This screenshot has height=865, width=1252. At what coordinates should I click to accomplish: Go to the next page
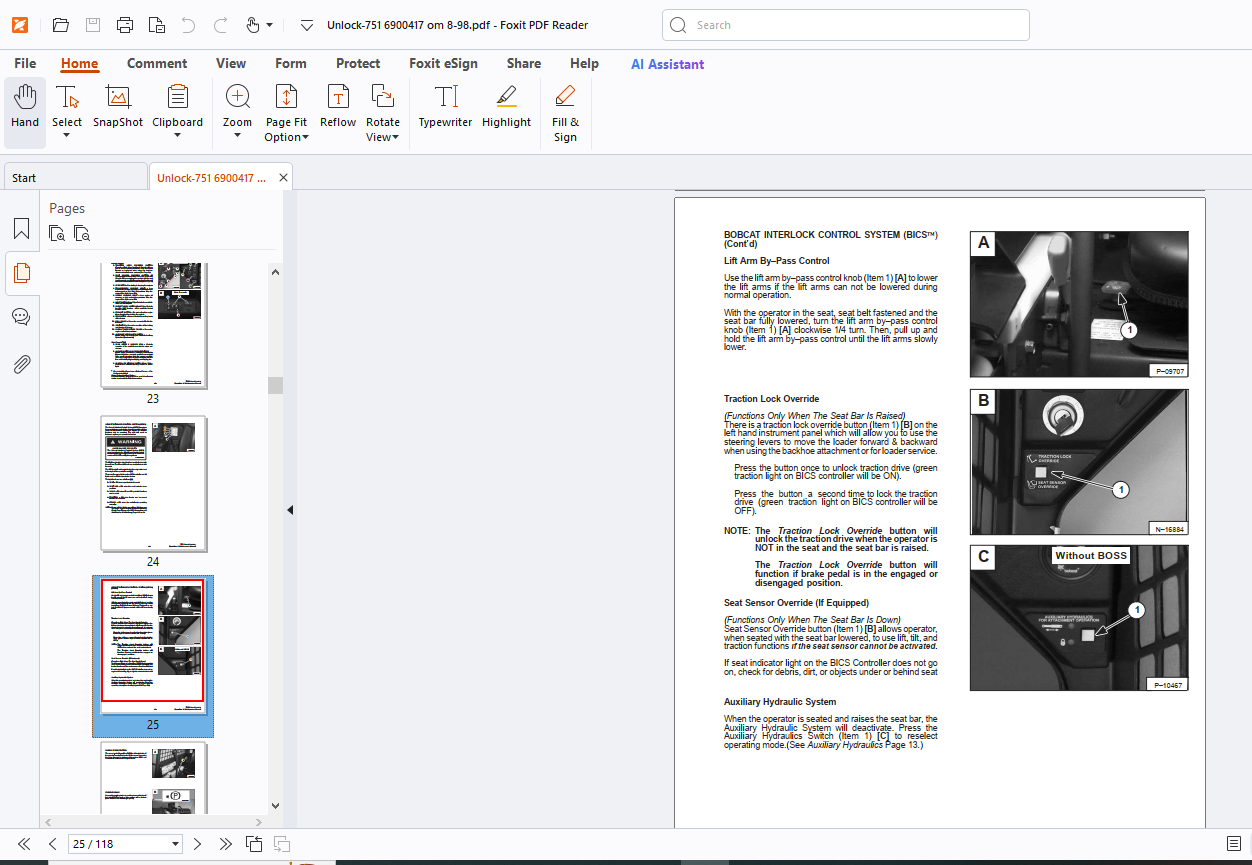pos(197,844)
